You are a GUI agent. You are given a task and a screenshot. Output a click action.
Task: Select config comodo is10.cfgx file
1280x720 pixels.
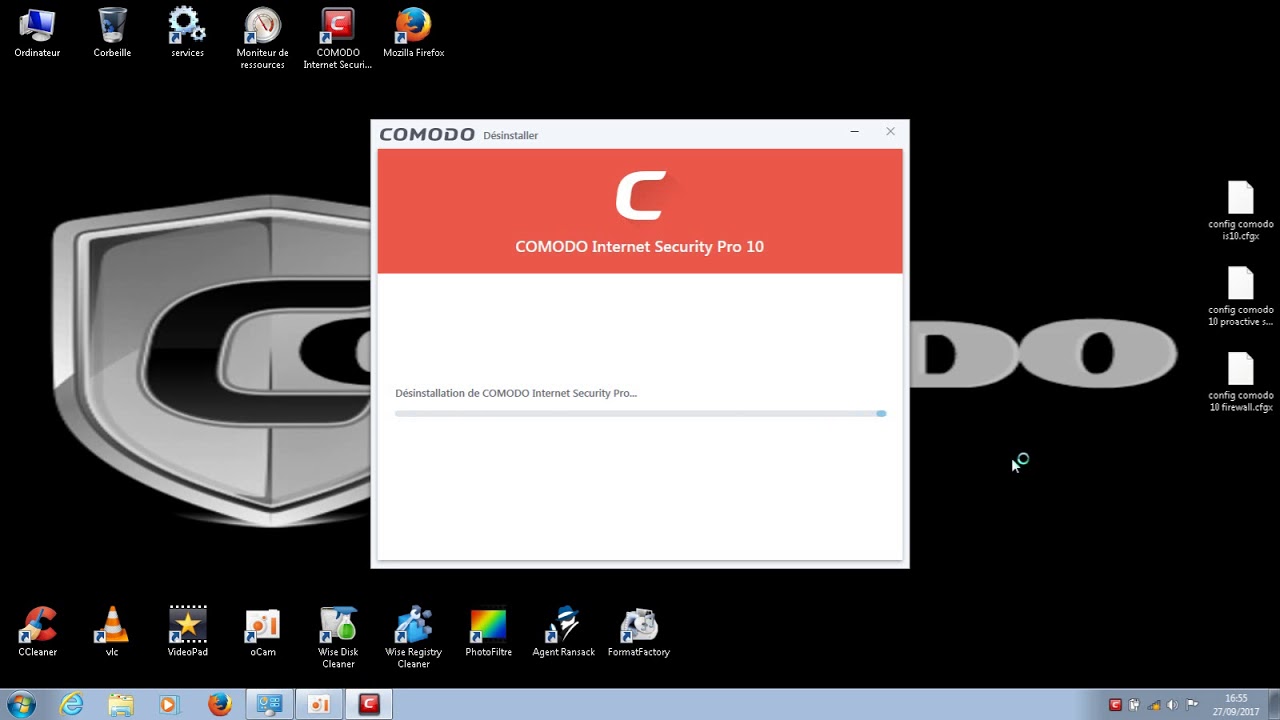coord(1240,211)
